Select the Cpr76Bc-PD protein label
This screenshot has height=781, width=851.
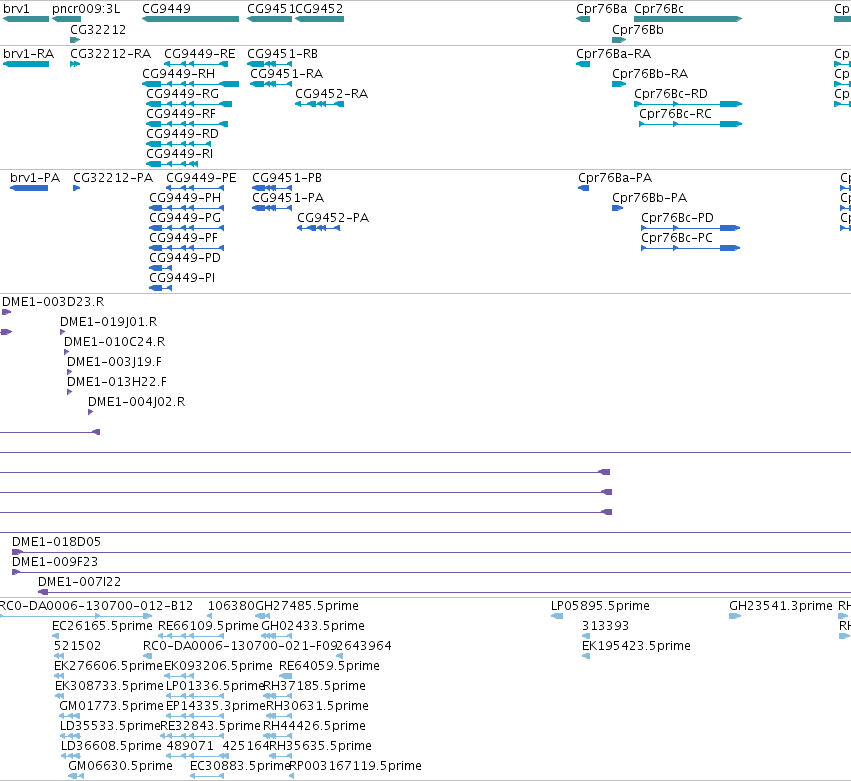pos(677,218)
